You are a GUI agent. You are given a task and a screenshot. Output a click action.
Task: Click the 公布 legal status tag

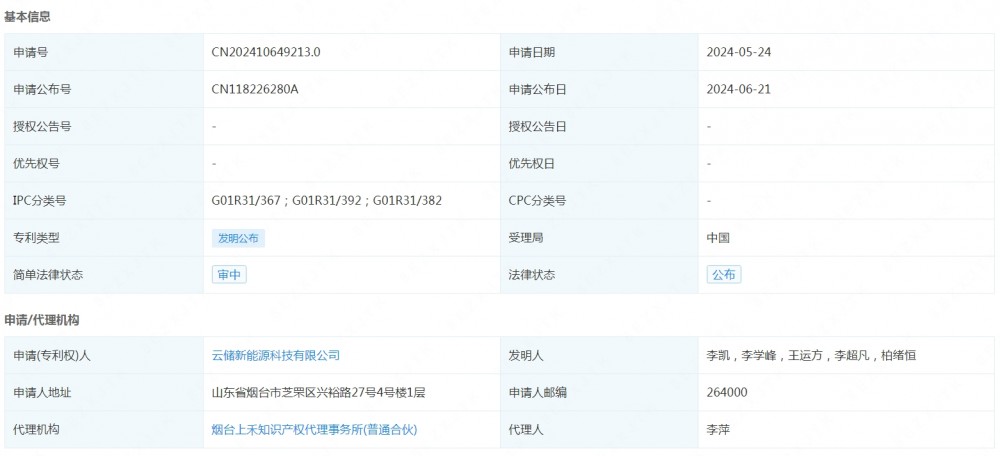pyautogui.click(x=724, y=275)
